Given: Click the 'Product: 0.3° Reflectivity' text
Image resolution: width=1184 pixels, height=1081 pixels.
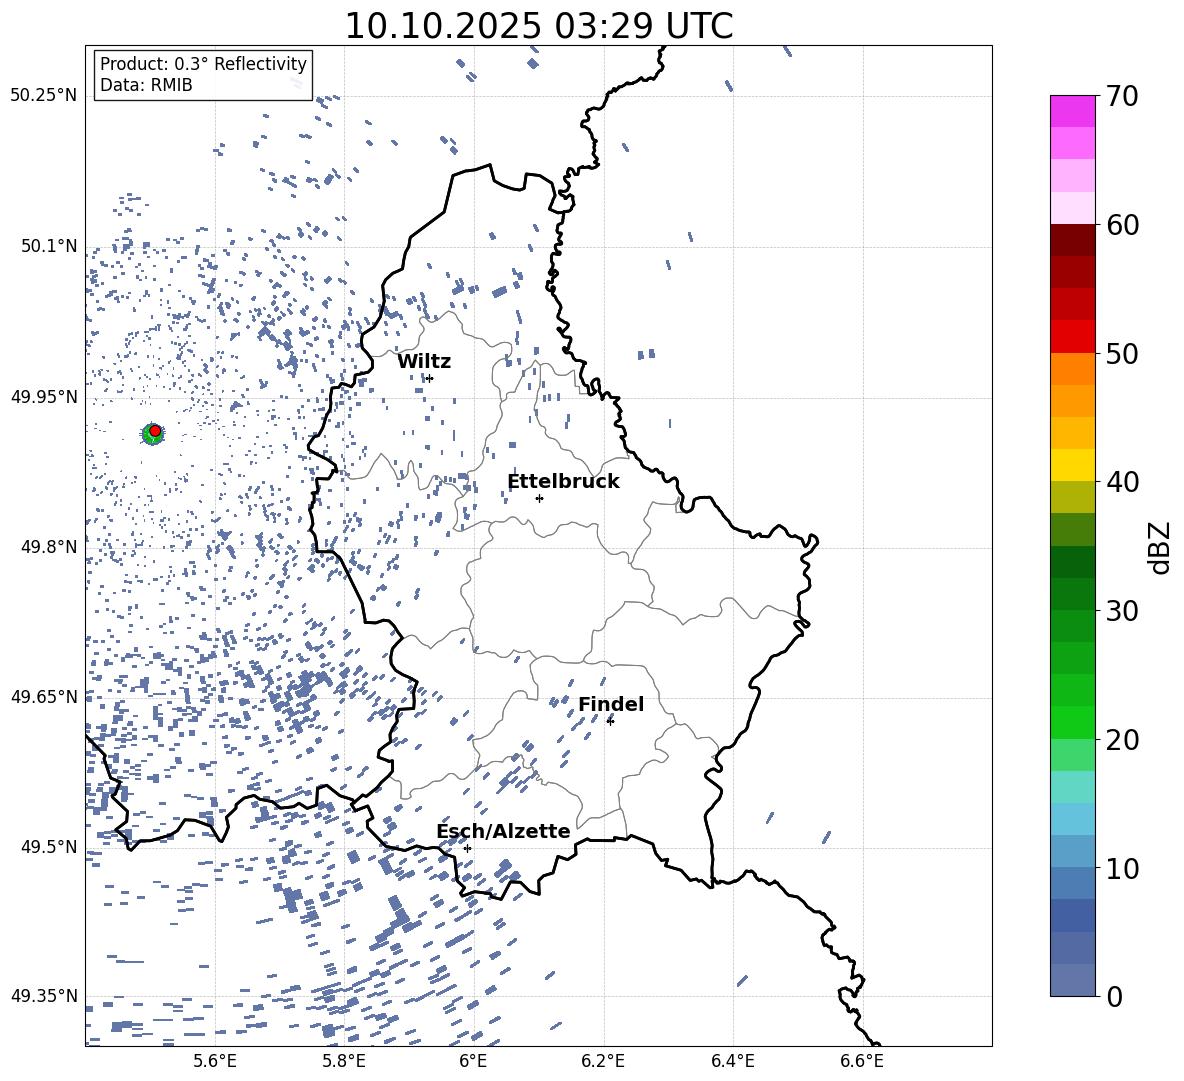Looking at the screenshot, I should [203, 64].
